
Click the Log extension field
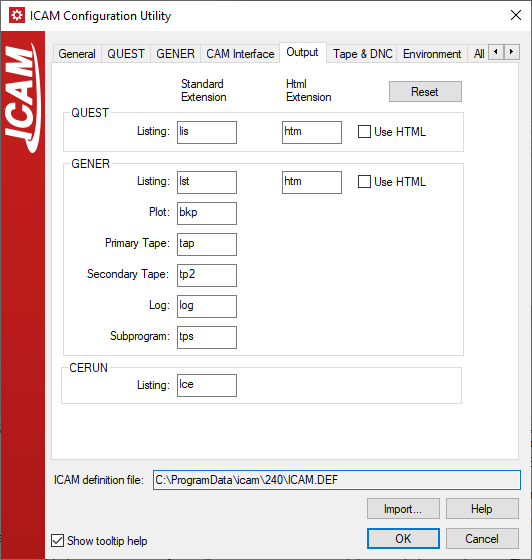207,306
